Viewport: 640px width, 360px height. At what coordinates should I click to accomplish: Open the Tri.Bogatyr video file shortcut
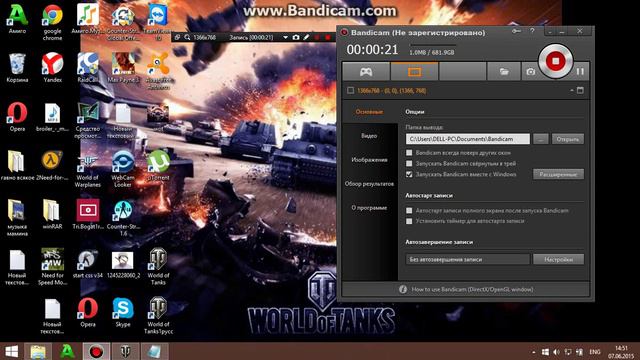(87, 214)
